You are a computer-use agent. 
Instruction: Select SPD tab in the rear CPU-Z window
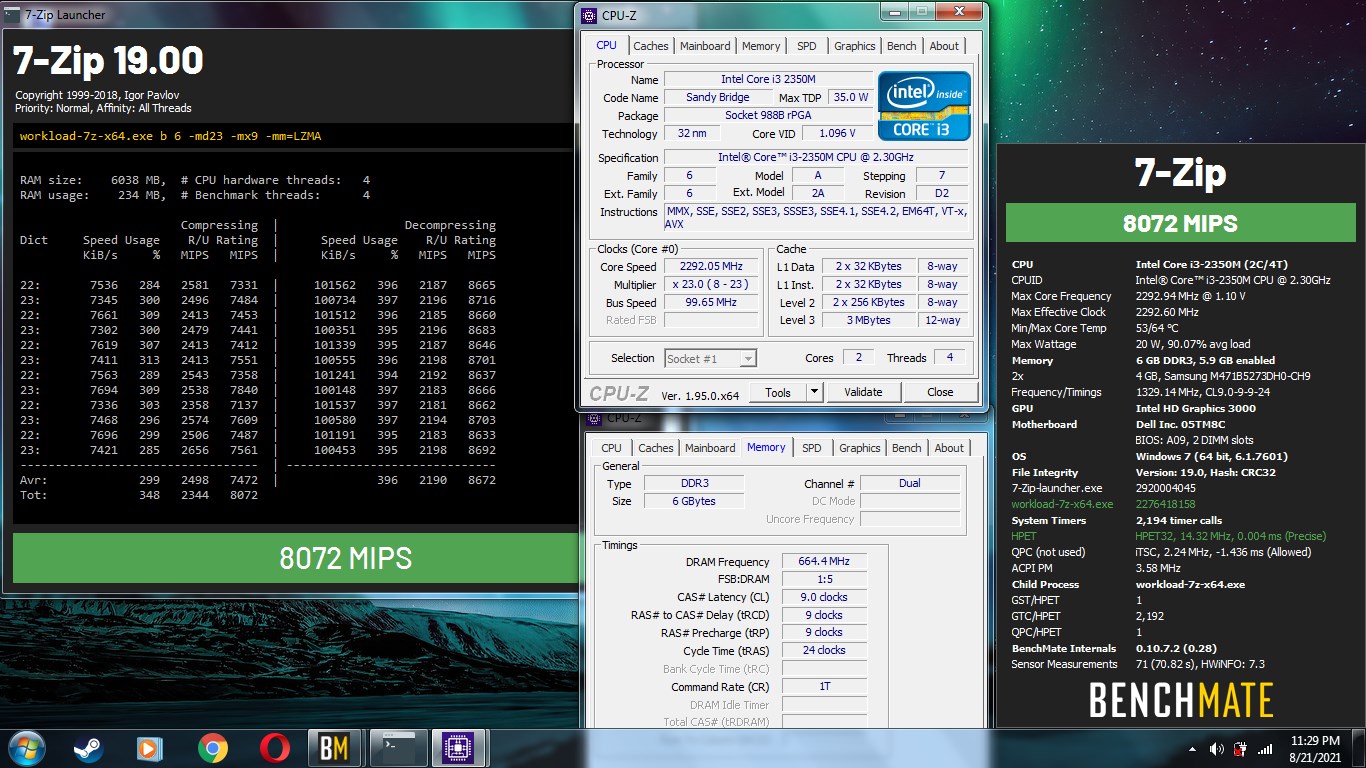(812, 448)
